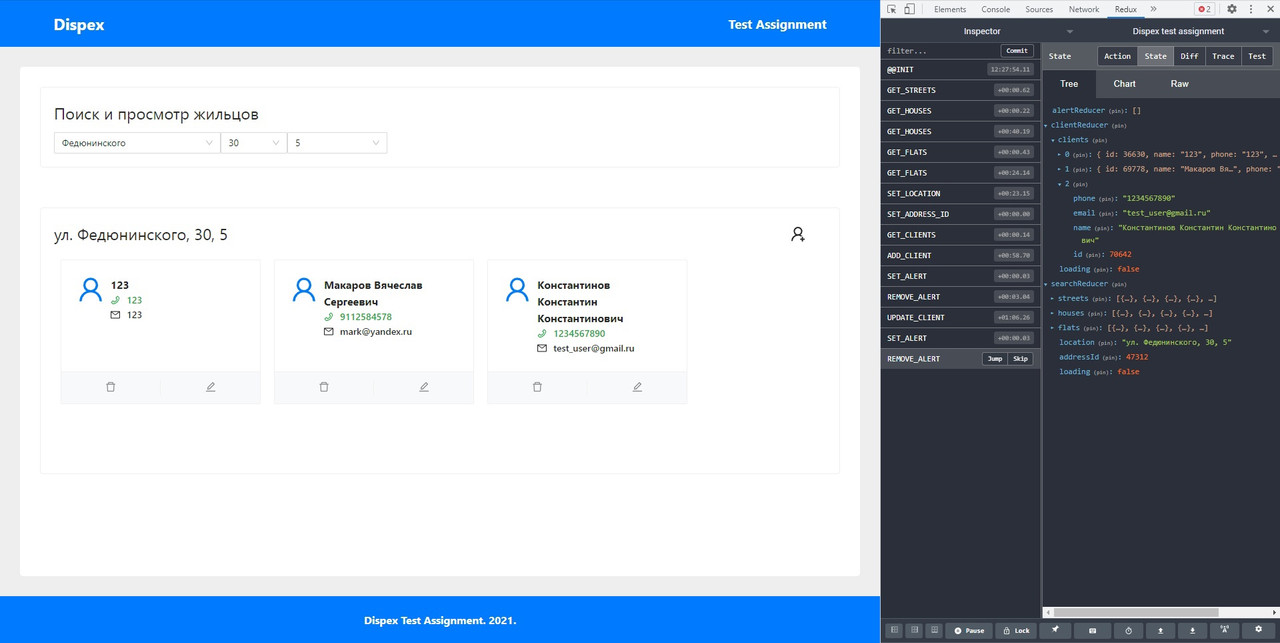Activate the DevTools element picker icon
This screenshot has height=643, width=1280.
pos(891,9)
